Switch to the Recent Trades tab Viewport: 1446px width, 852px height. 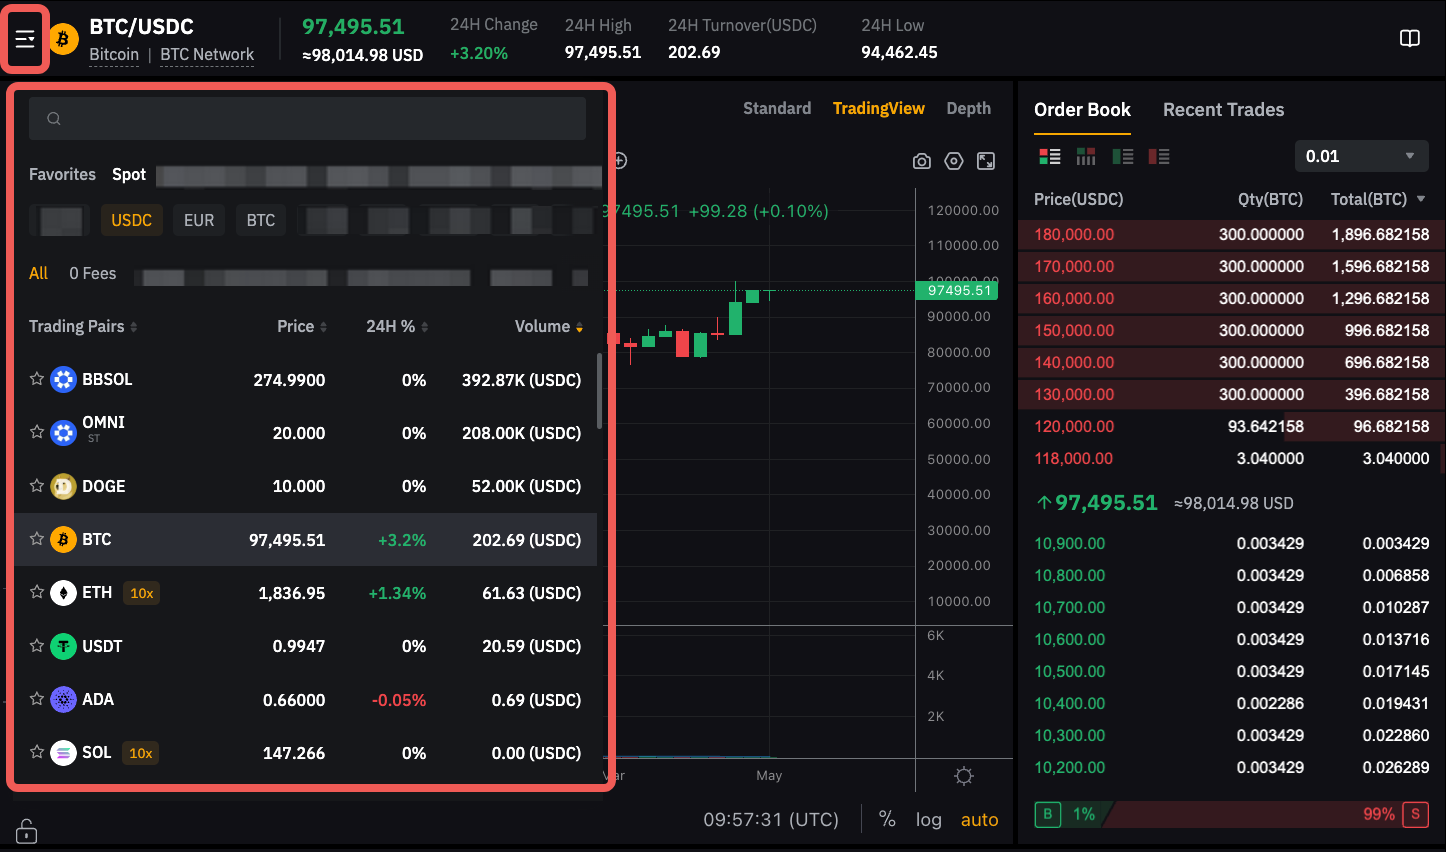tap(1223, 110)
